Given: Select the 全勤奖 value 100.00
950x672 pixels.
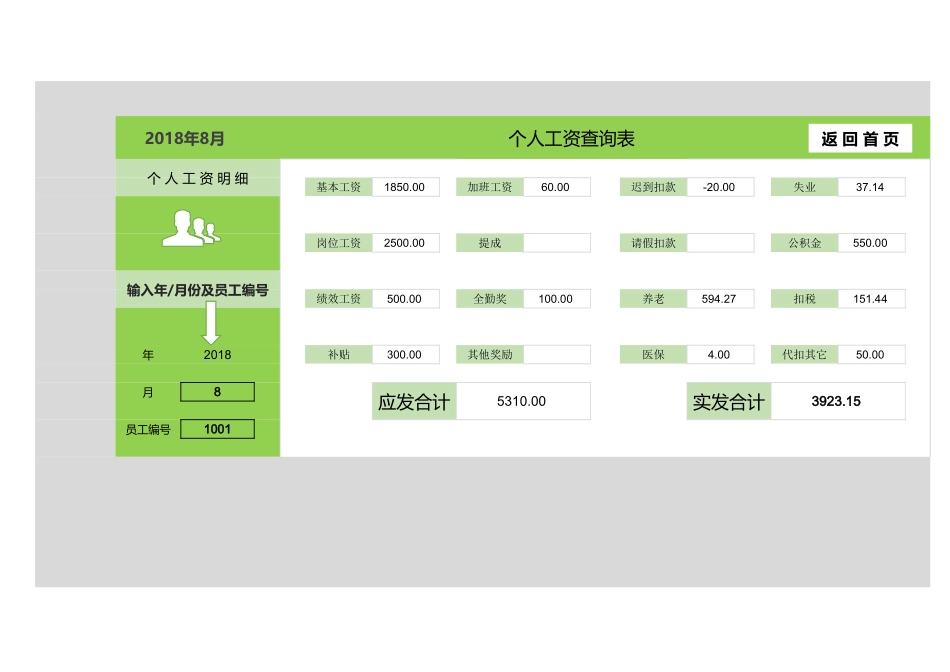Looking at the screenshot, I should 557,298.
